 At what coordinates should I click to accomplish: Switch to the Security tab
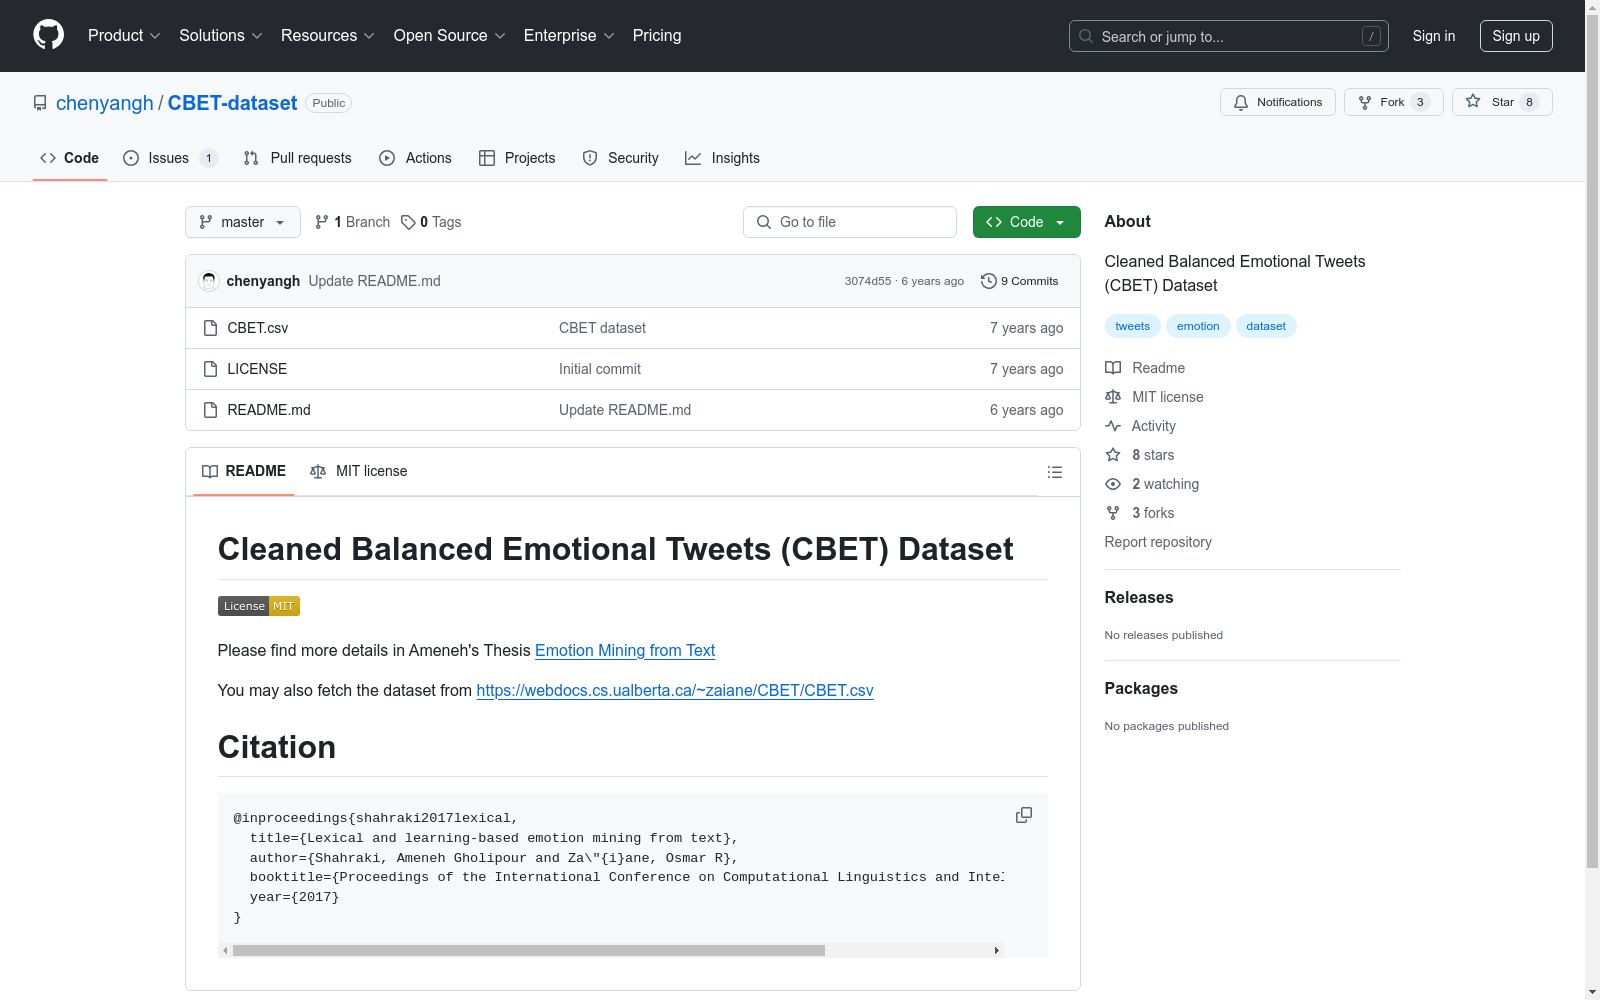621,158
